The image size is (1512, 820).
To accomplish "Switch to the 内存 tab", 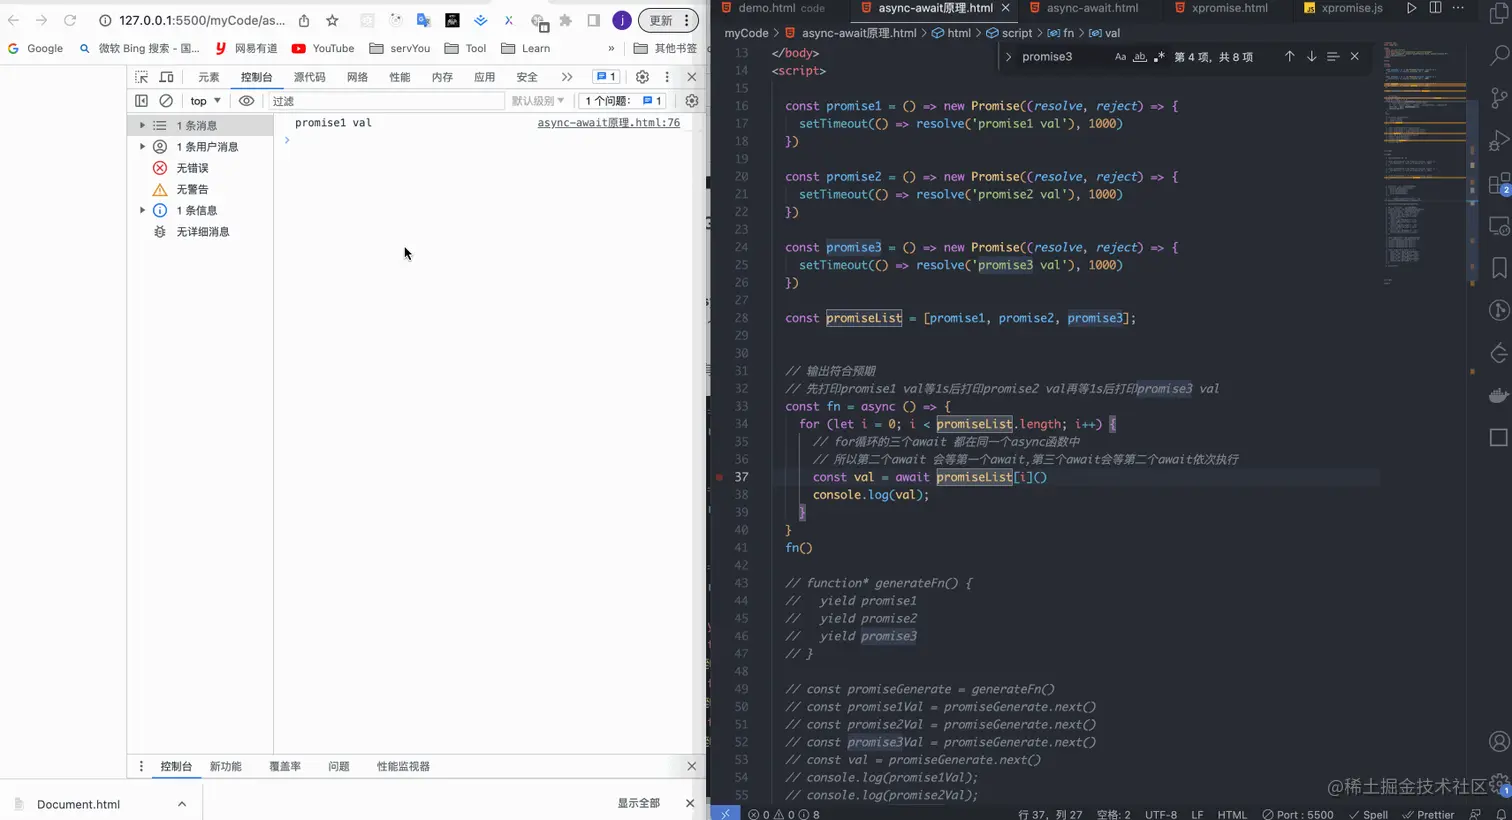I will [442, 77].
